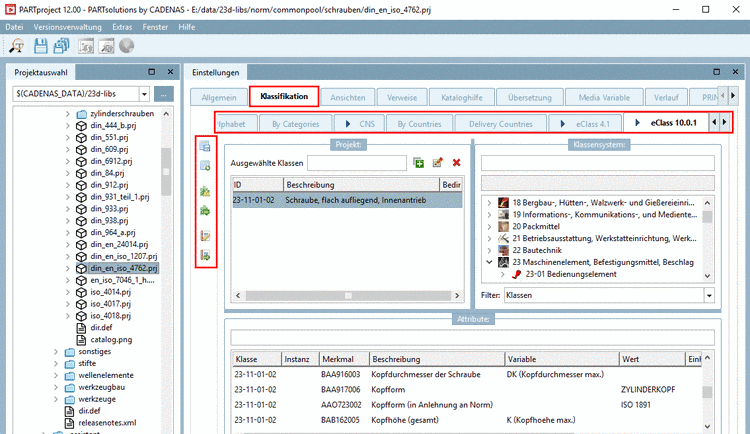This screenshot has width=750, height=434.
Task: Click the greyed globe icon in toolbar
Action: point(127,46)
